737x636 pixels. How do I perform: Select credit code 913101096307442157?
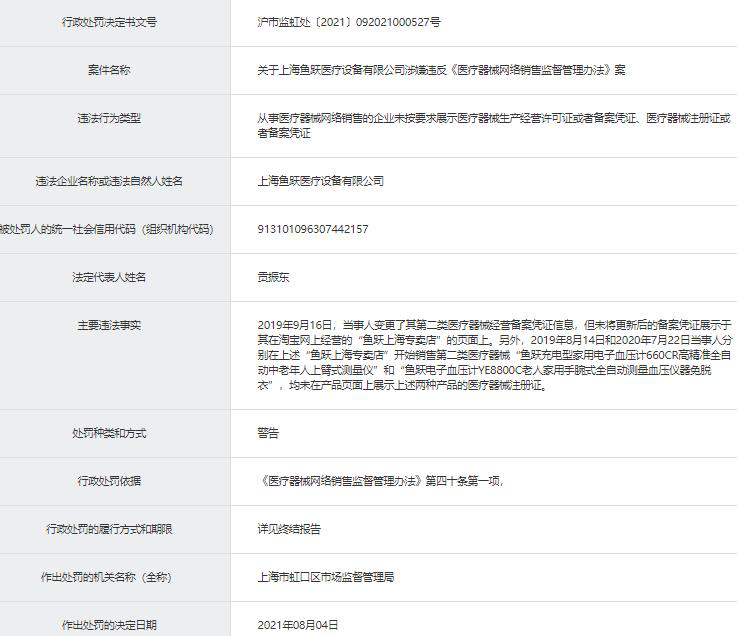point(313,229)
